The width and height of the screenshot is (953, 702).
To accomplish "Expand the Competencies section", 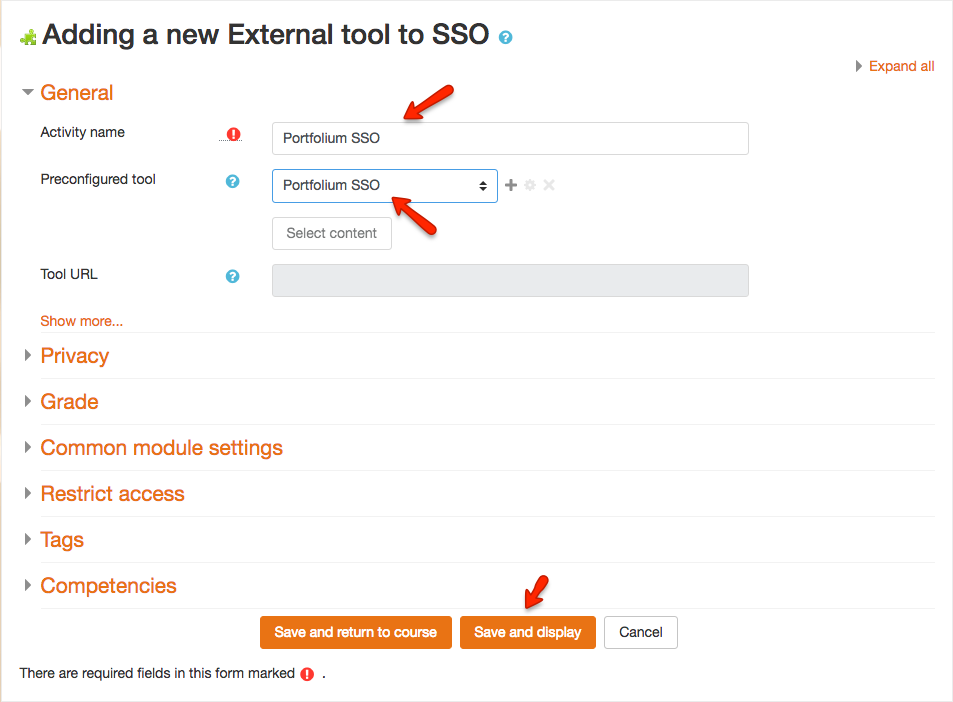I will pos(108,586).
